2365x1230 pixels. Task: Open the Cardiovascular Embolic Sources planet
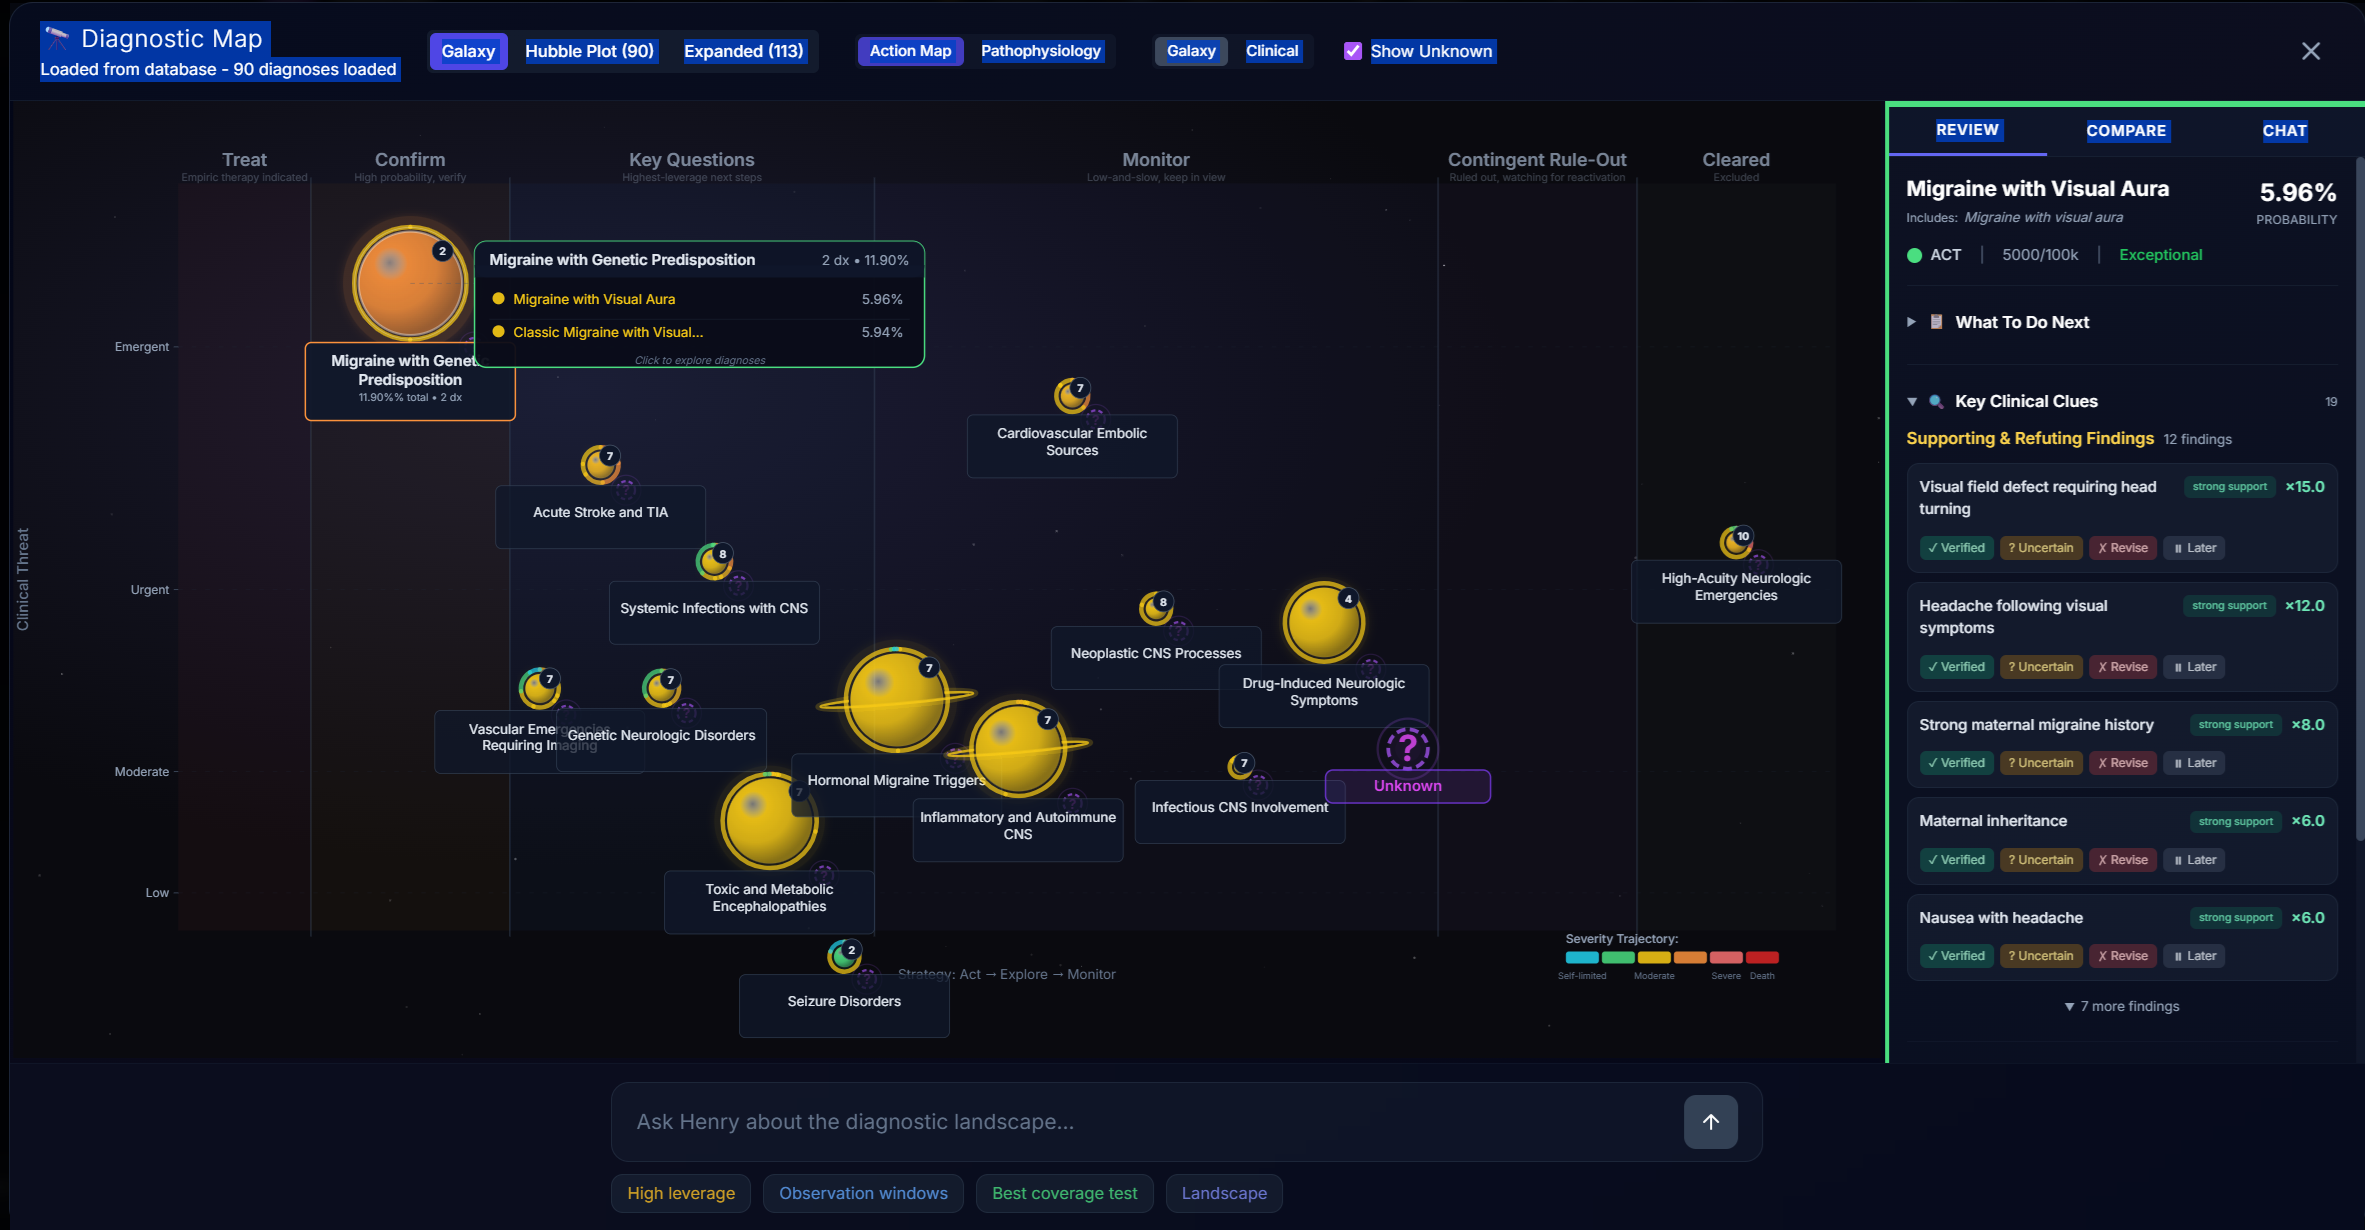coord(1072,396)
